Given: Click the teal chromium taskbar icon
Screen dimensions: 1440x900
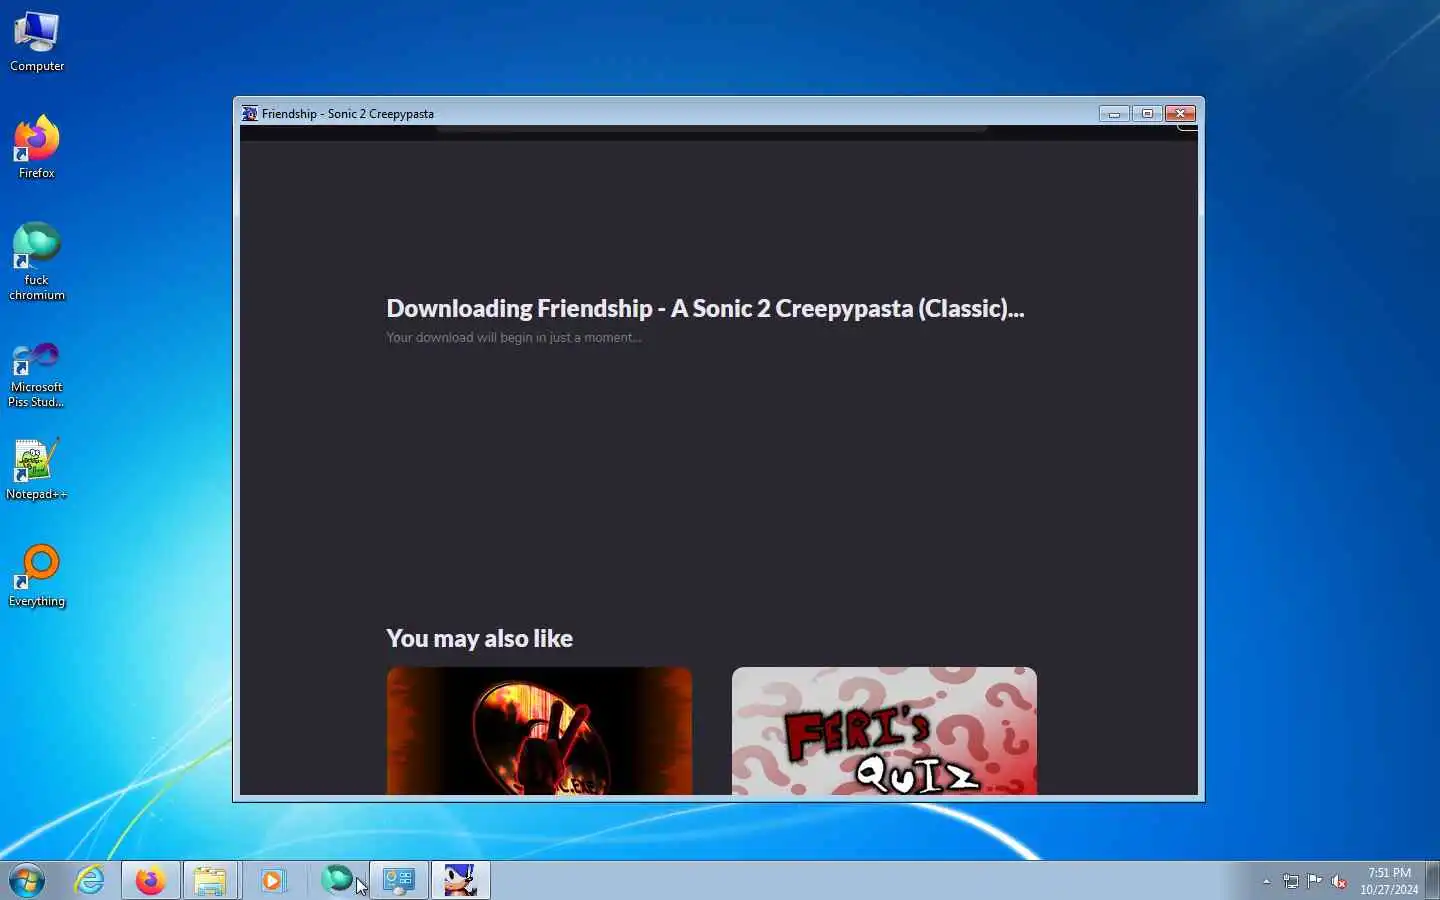Looking at the screenshot, I should point(338,881).
